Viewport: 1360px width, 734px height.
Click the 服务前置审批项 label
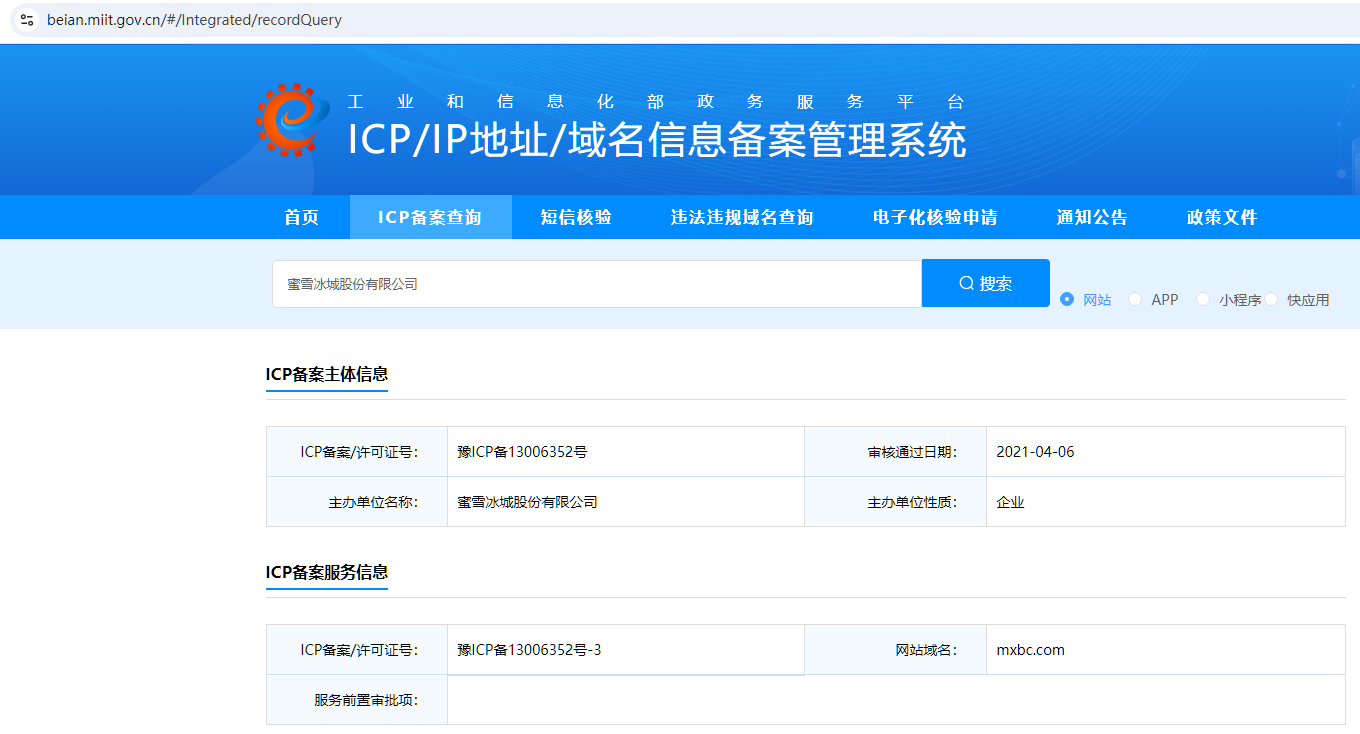(366, 700)
